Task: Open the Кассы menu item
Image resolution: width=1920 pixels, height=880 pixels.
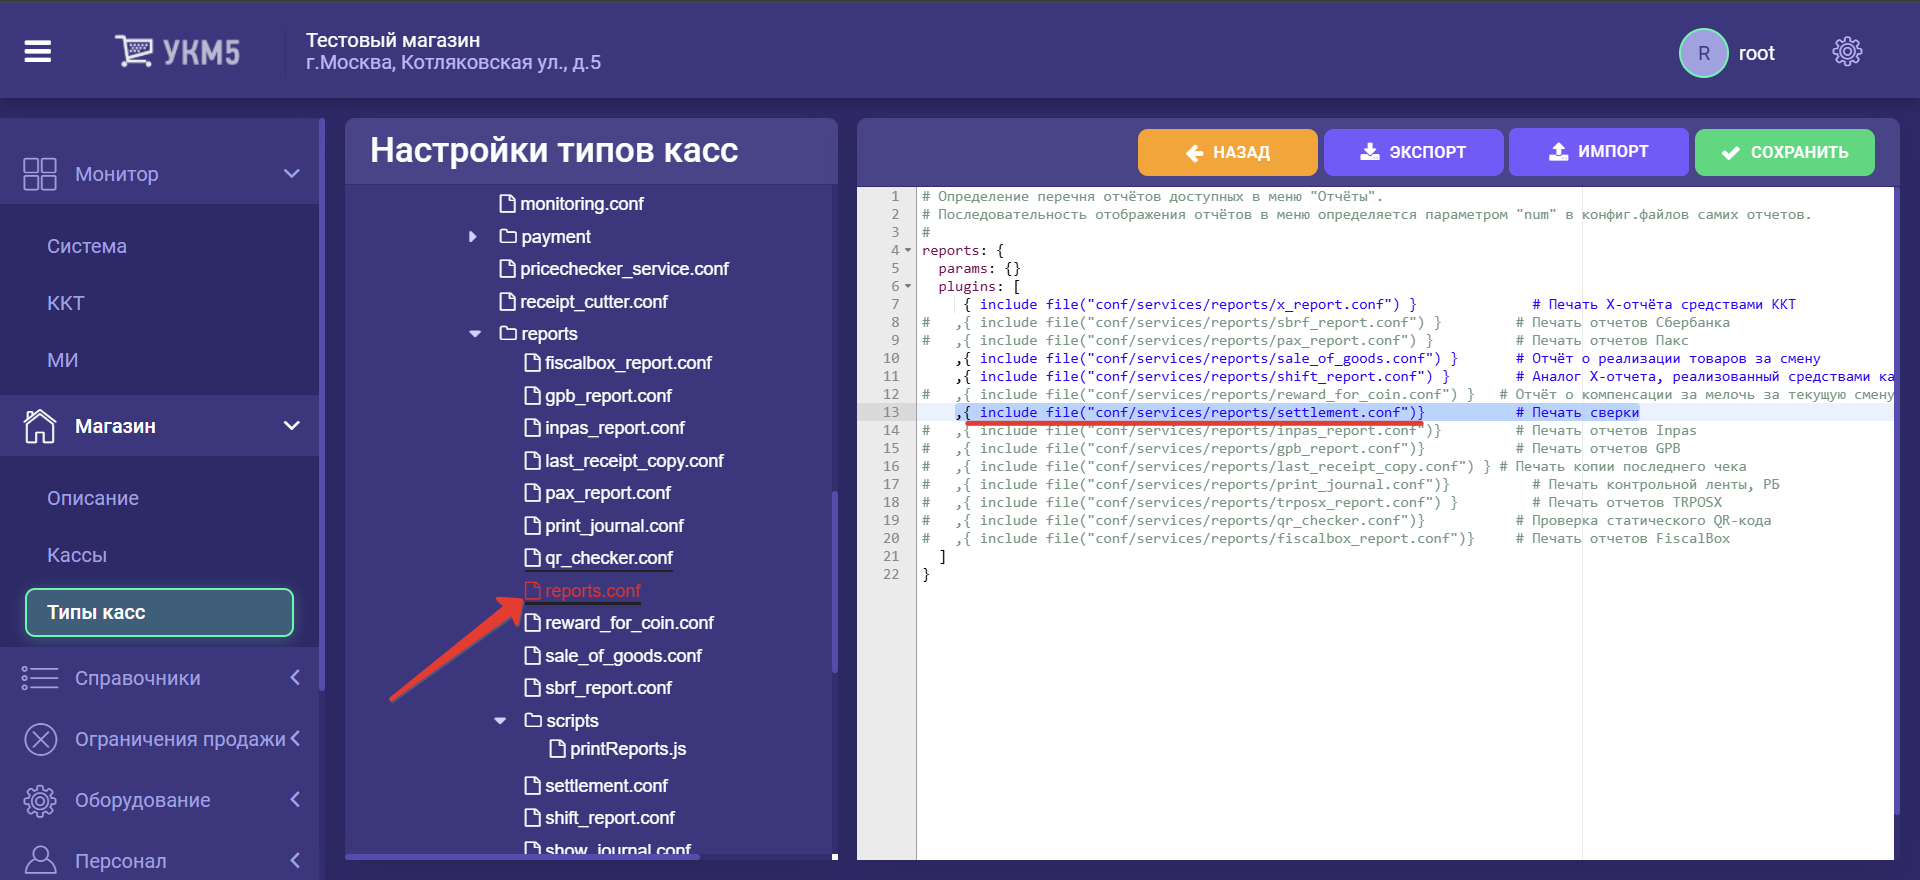Action: pyautogui.click(x=77, y=555)
